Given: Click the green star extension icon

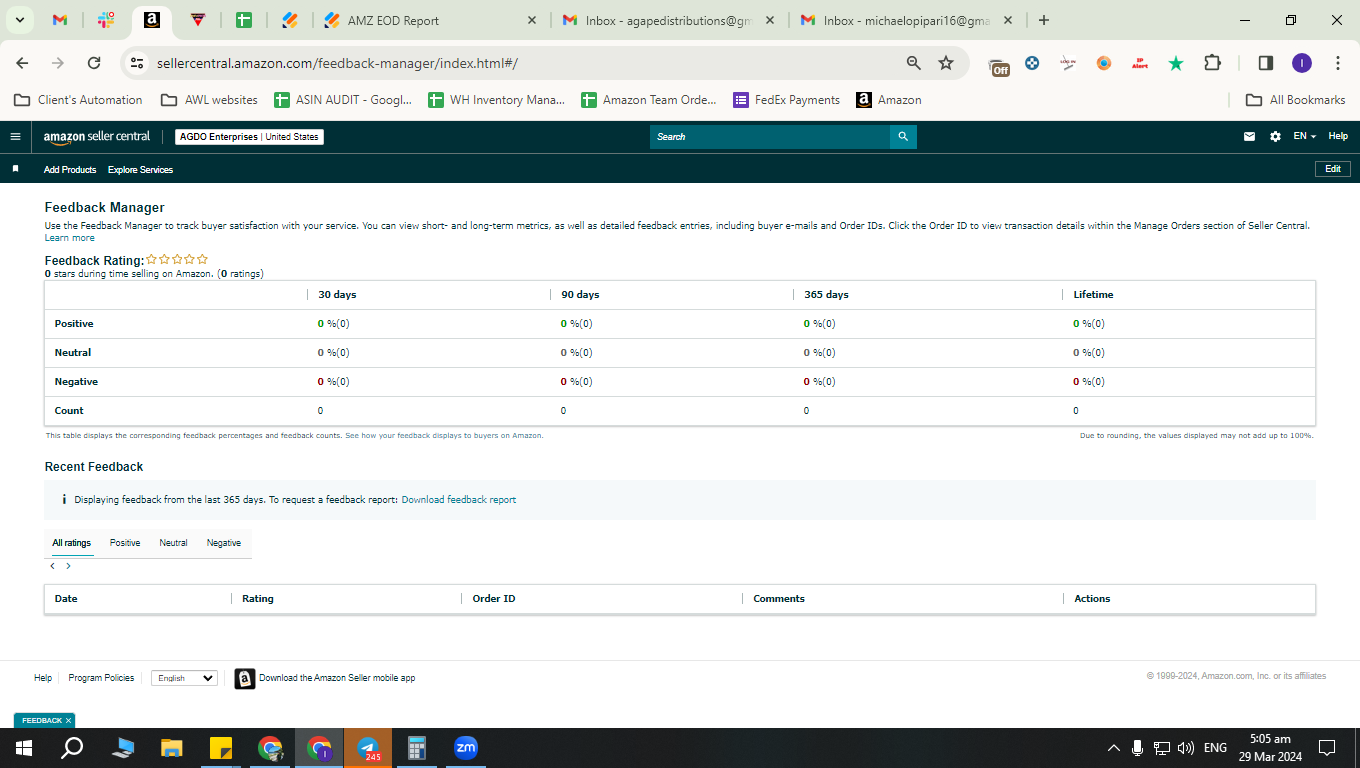Looking at the screenshot, I should tap(1176, 63).
